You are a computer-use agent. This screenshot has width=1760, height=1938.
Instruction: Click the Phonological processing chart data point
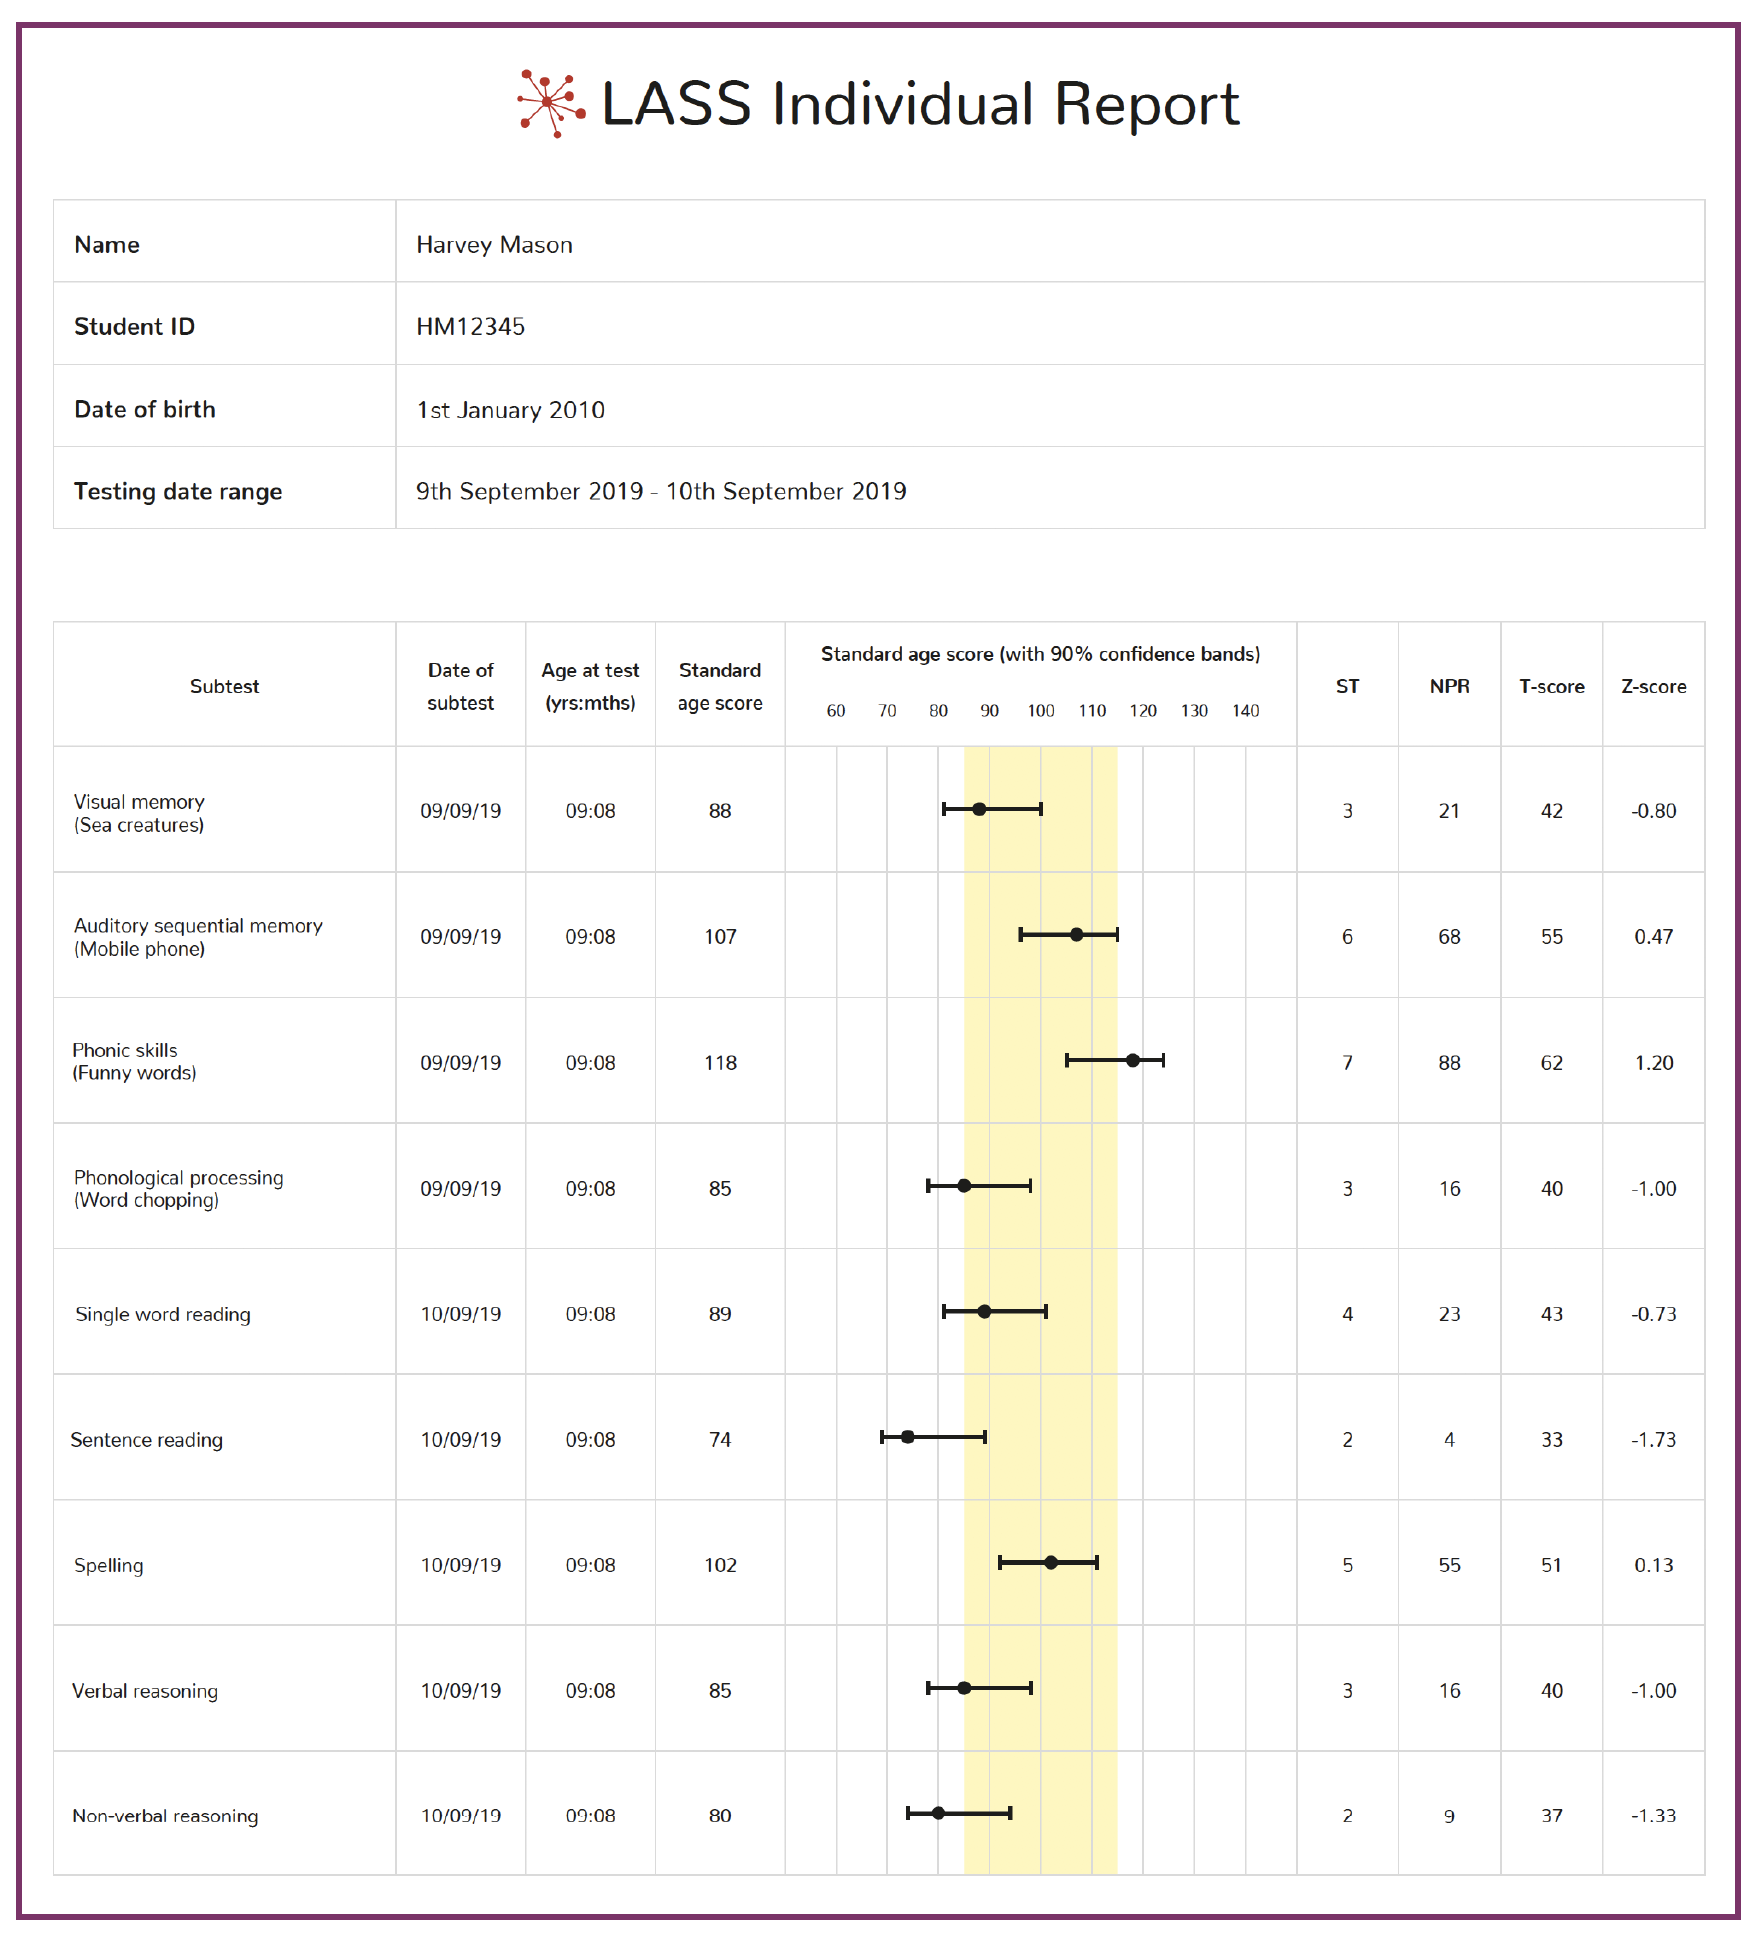[x=964, y=1186]
